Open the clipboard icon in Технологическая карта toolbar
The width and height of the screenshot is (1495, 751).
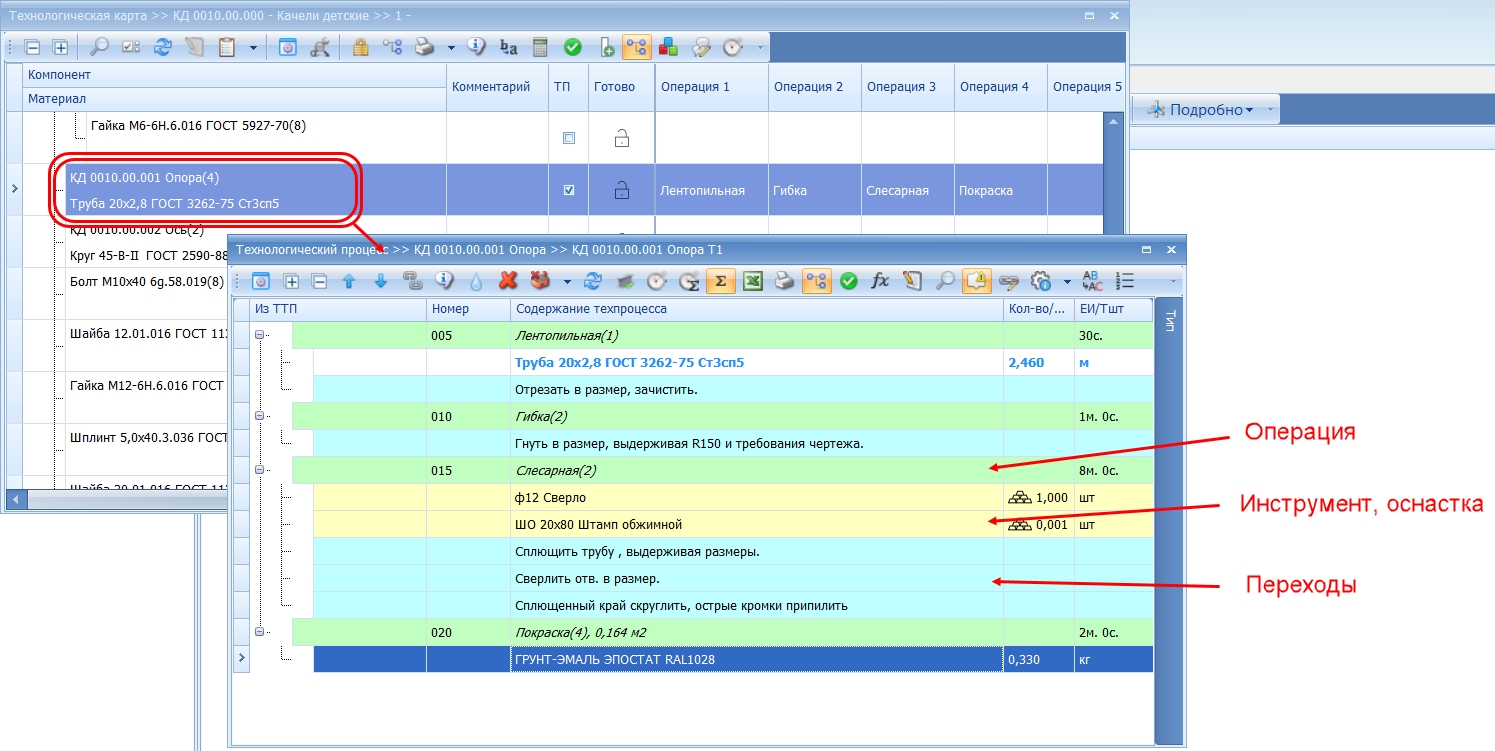click(226, 47)
